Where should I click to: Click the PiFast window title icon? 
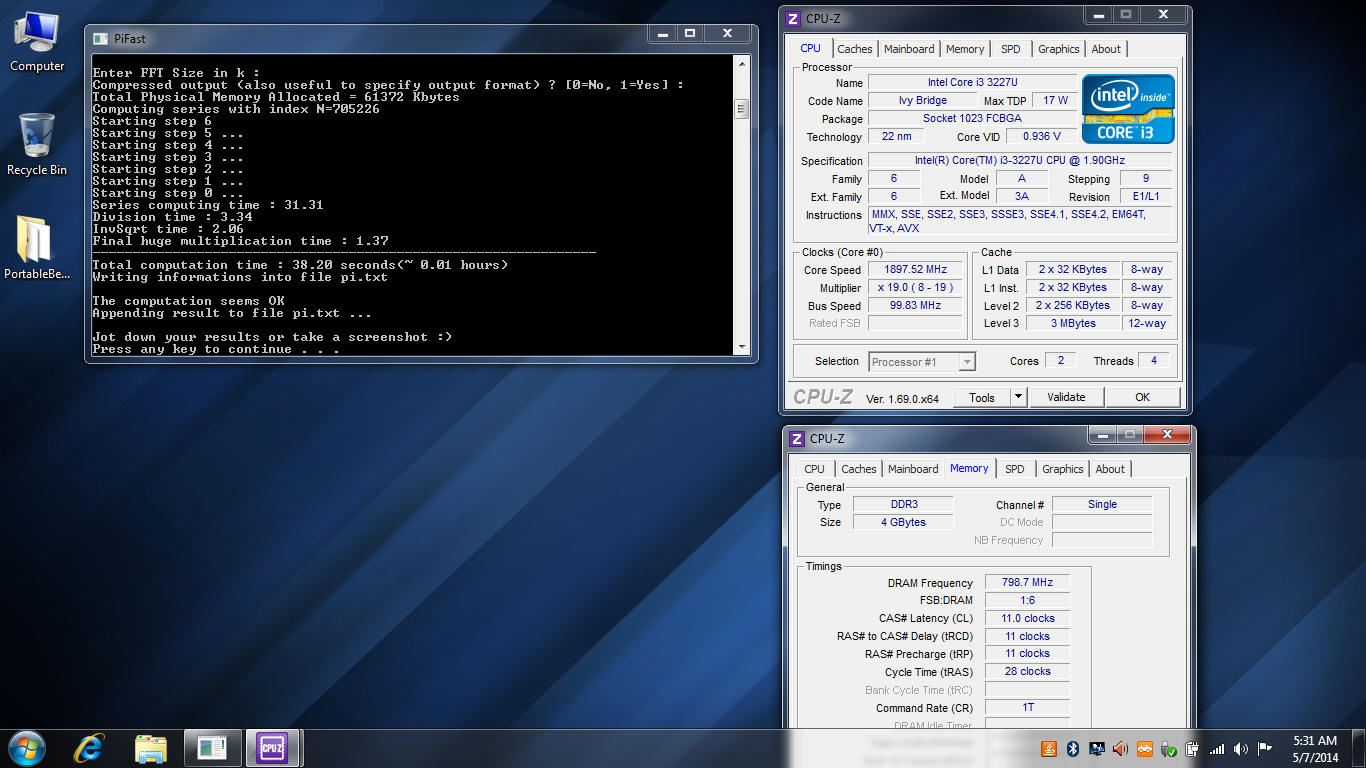[x=100, y=38]
